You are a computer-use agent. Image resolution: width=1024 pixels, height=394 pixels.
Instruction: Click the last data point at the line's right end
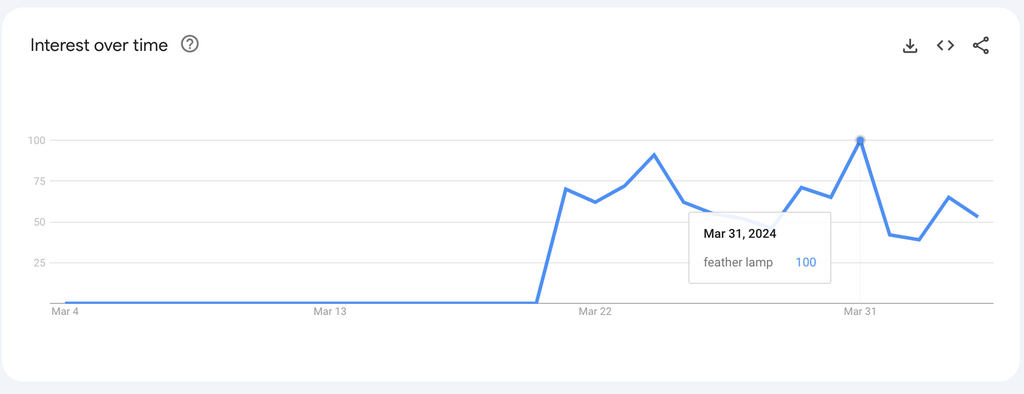click(978, 216)
